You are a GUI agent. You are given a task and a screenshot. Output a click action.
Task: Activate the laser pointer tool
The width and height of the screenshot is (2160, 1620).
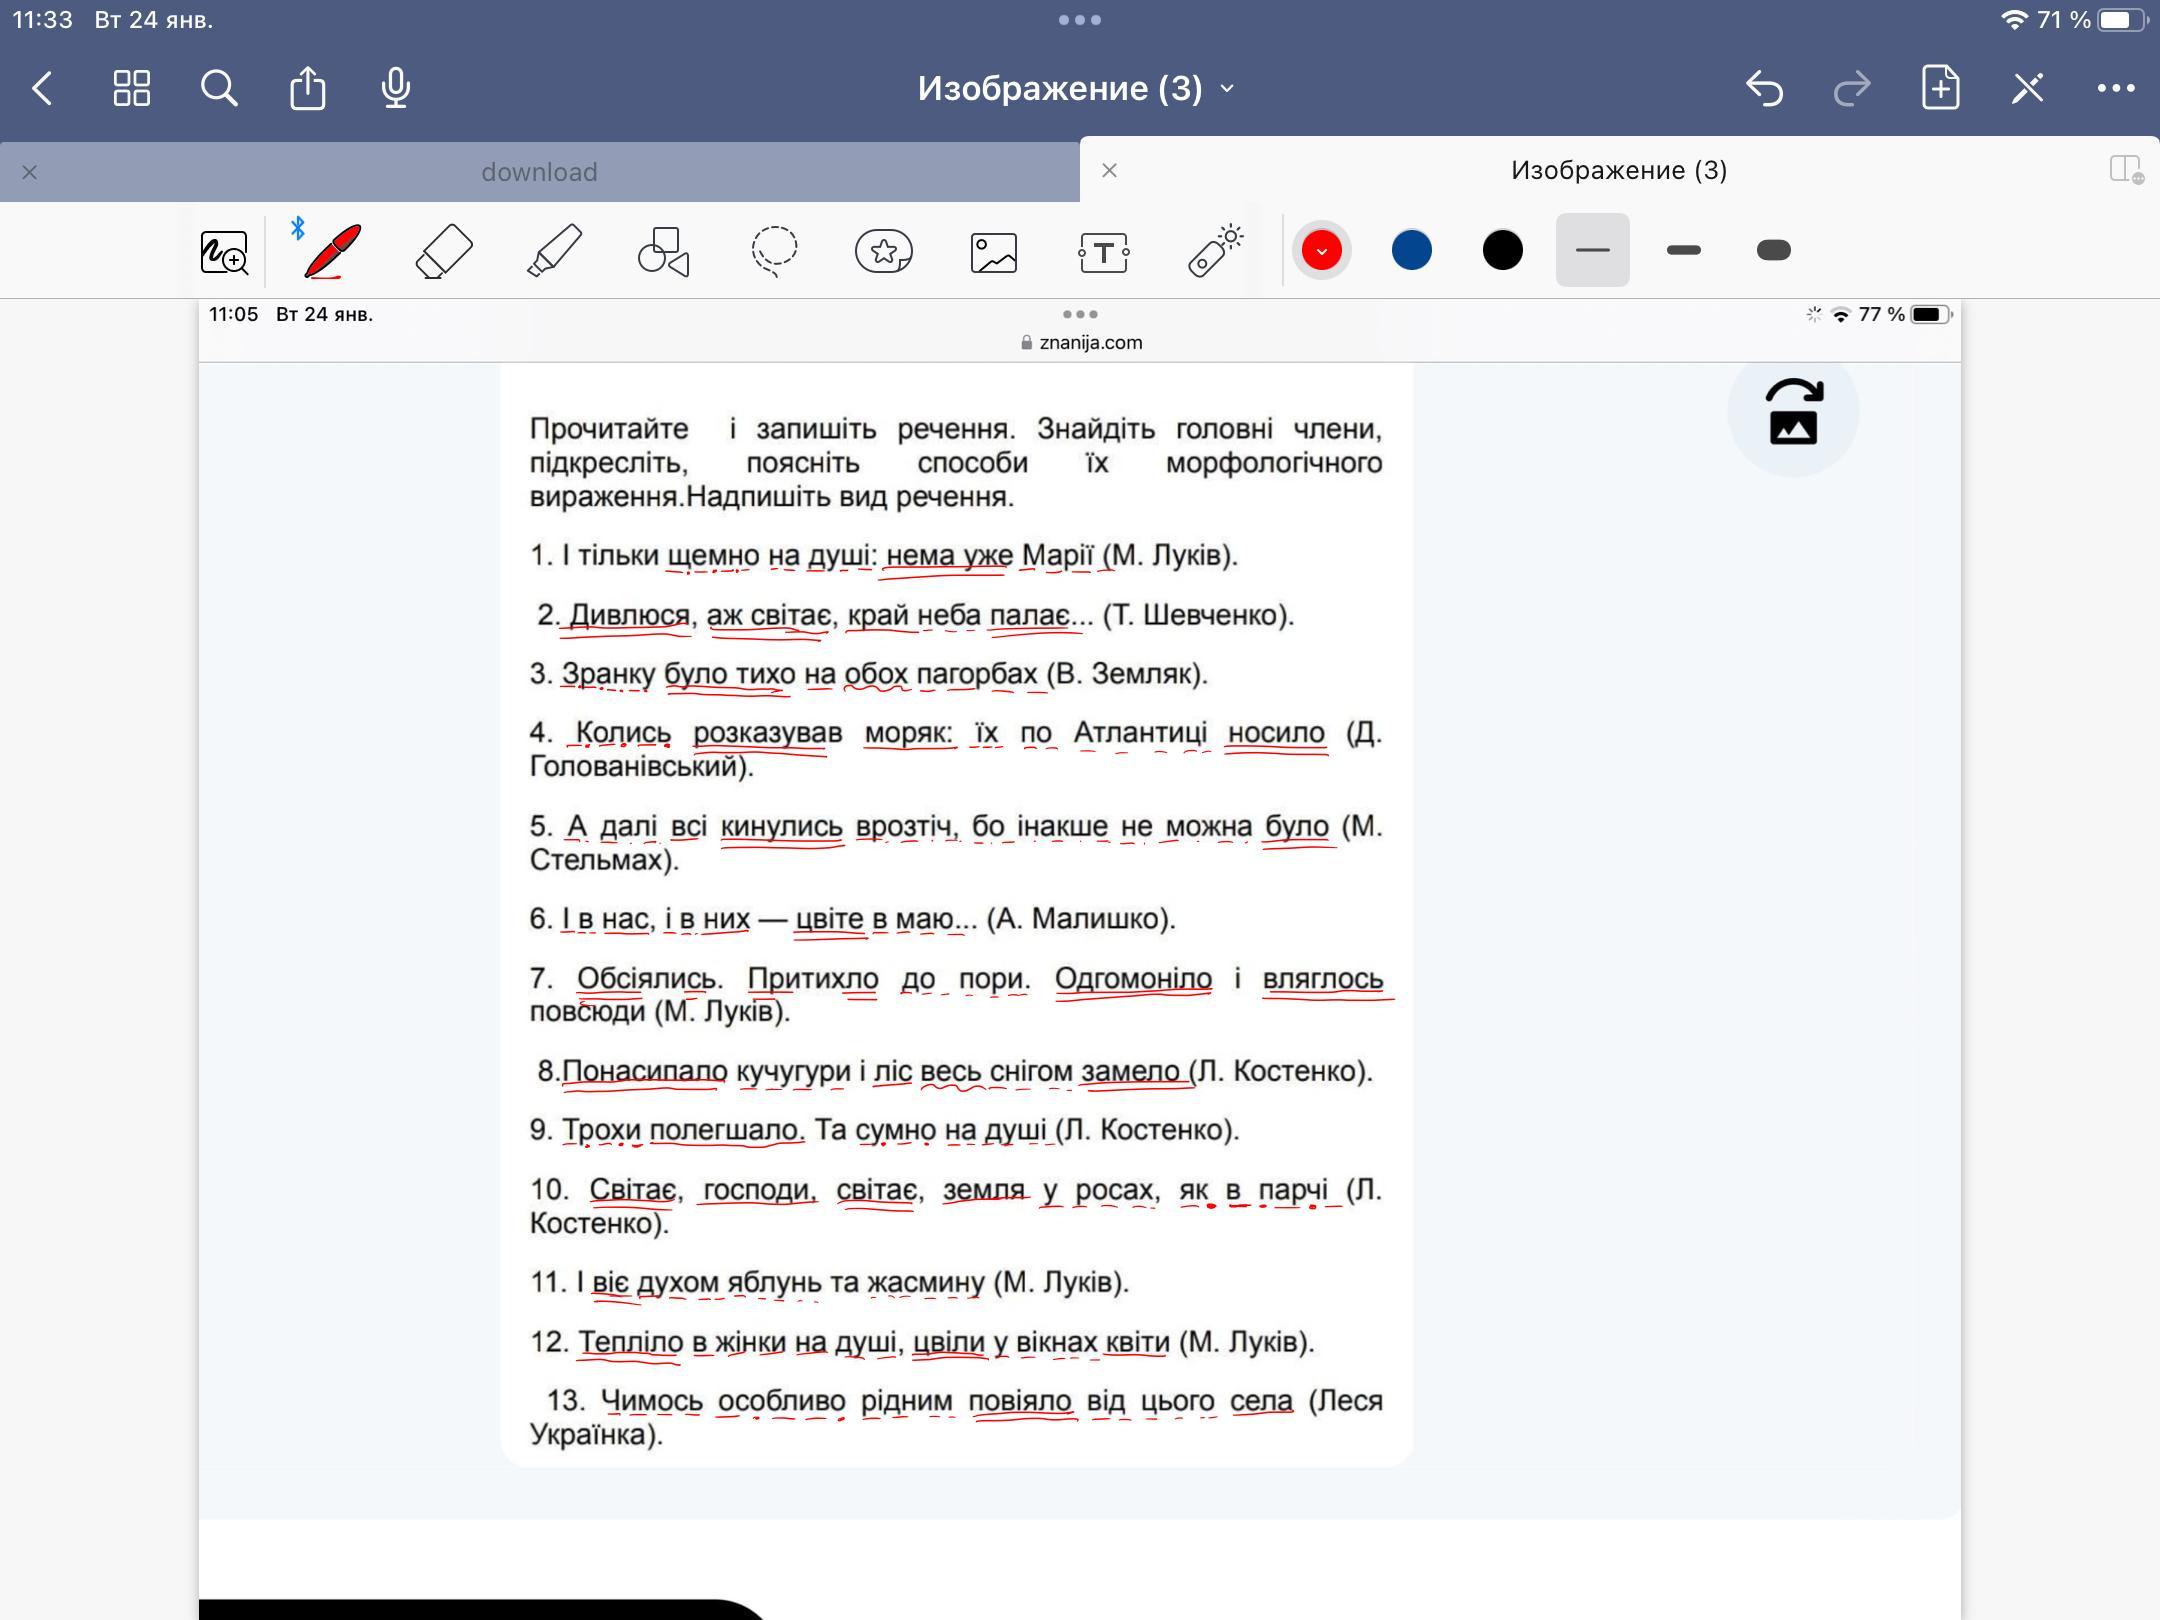pyautogui.click(x=1215, y=250)
